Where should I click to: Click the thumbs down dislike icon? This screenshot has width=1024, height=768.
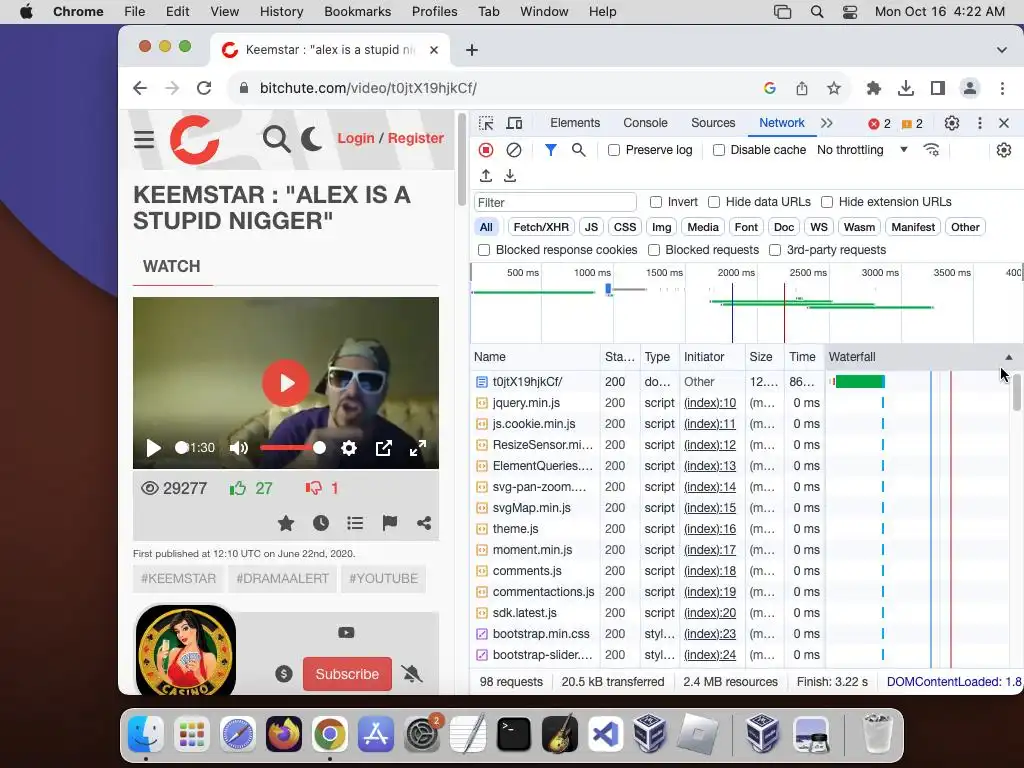(x=313, y=488)
